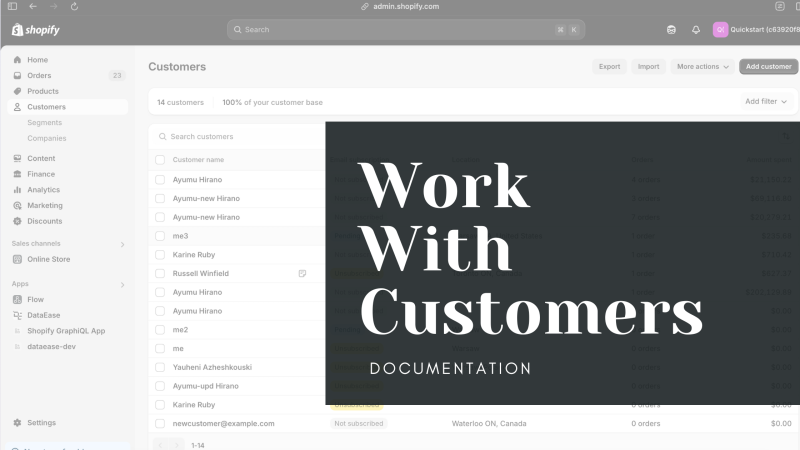Open the dataease-dev app link
The height and width of the screenshot is (450, 800).
tap(52, 346)
